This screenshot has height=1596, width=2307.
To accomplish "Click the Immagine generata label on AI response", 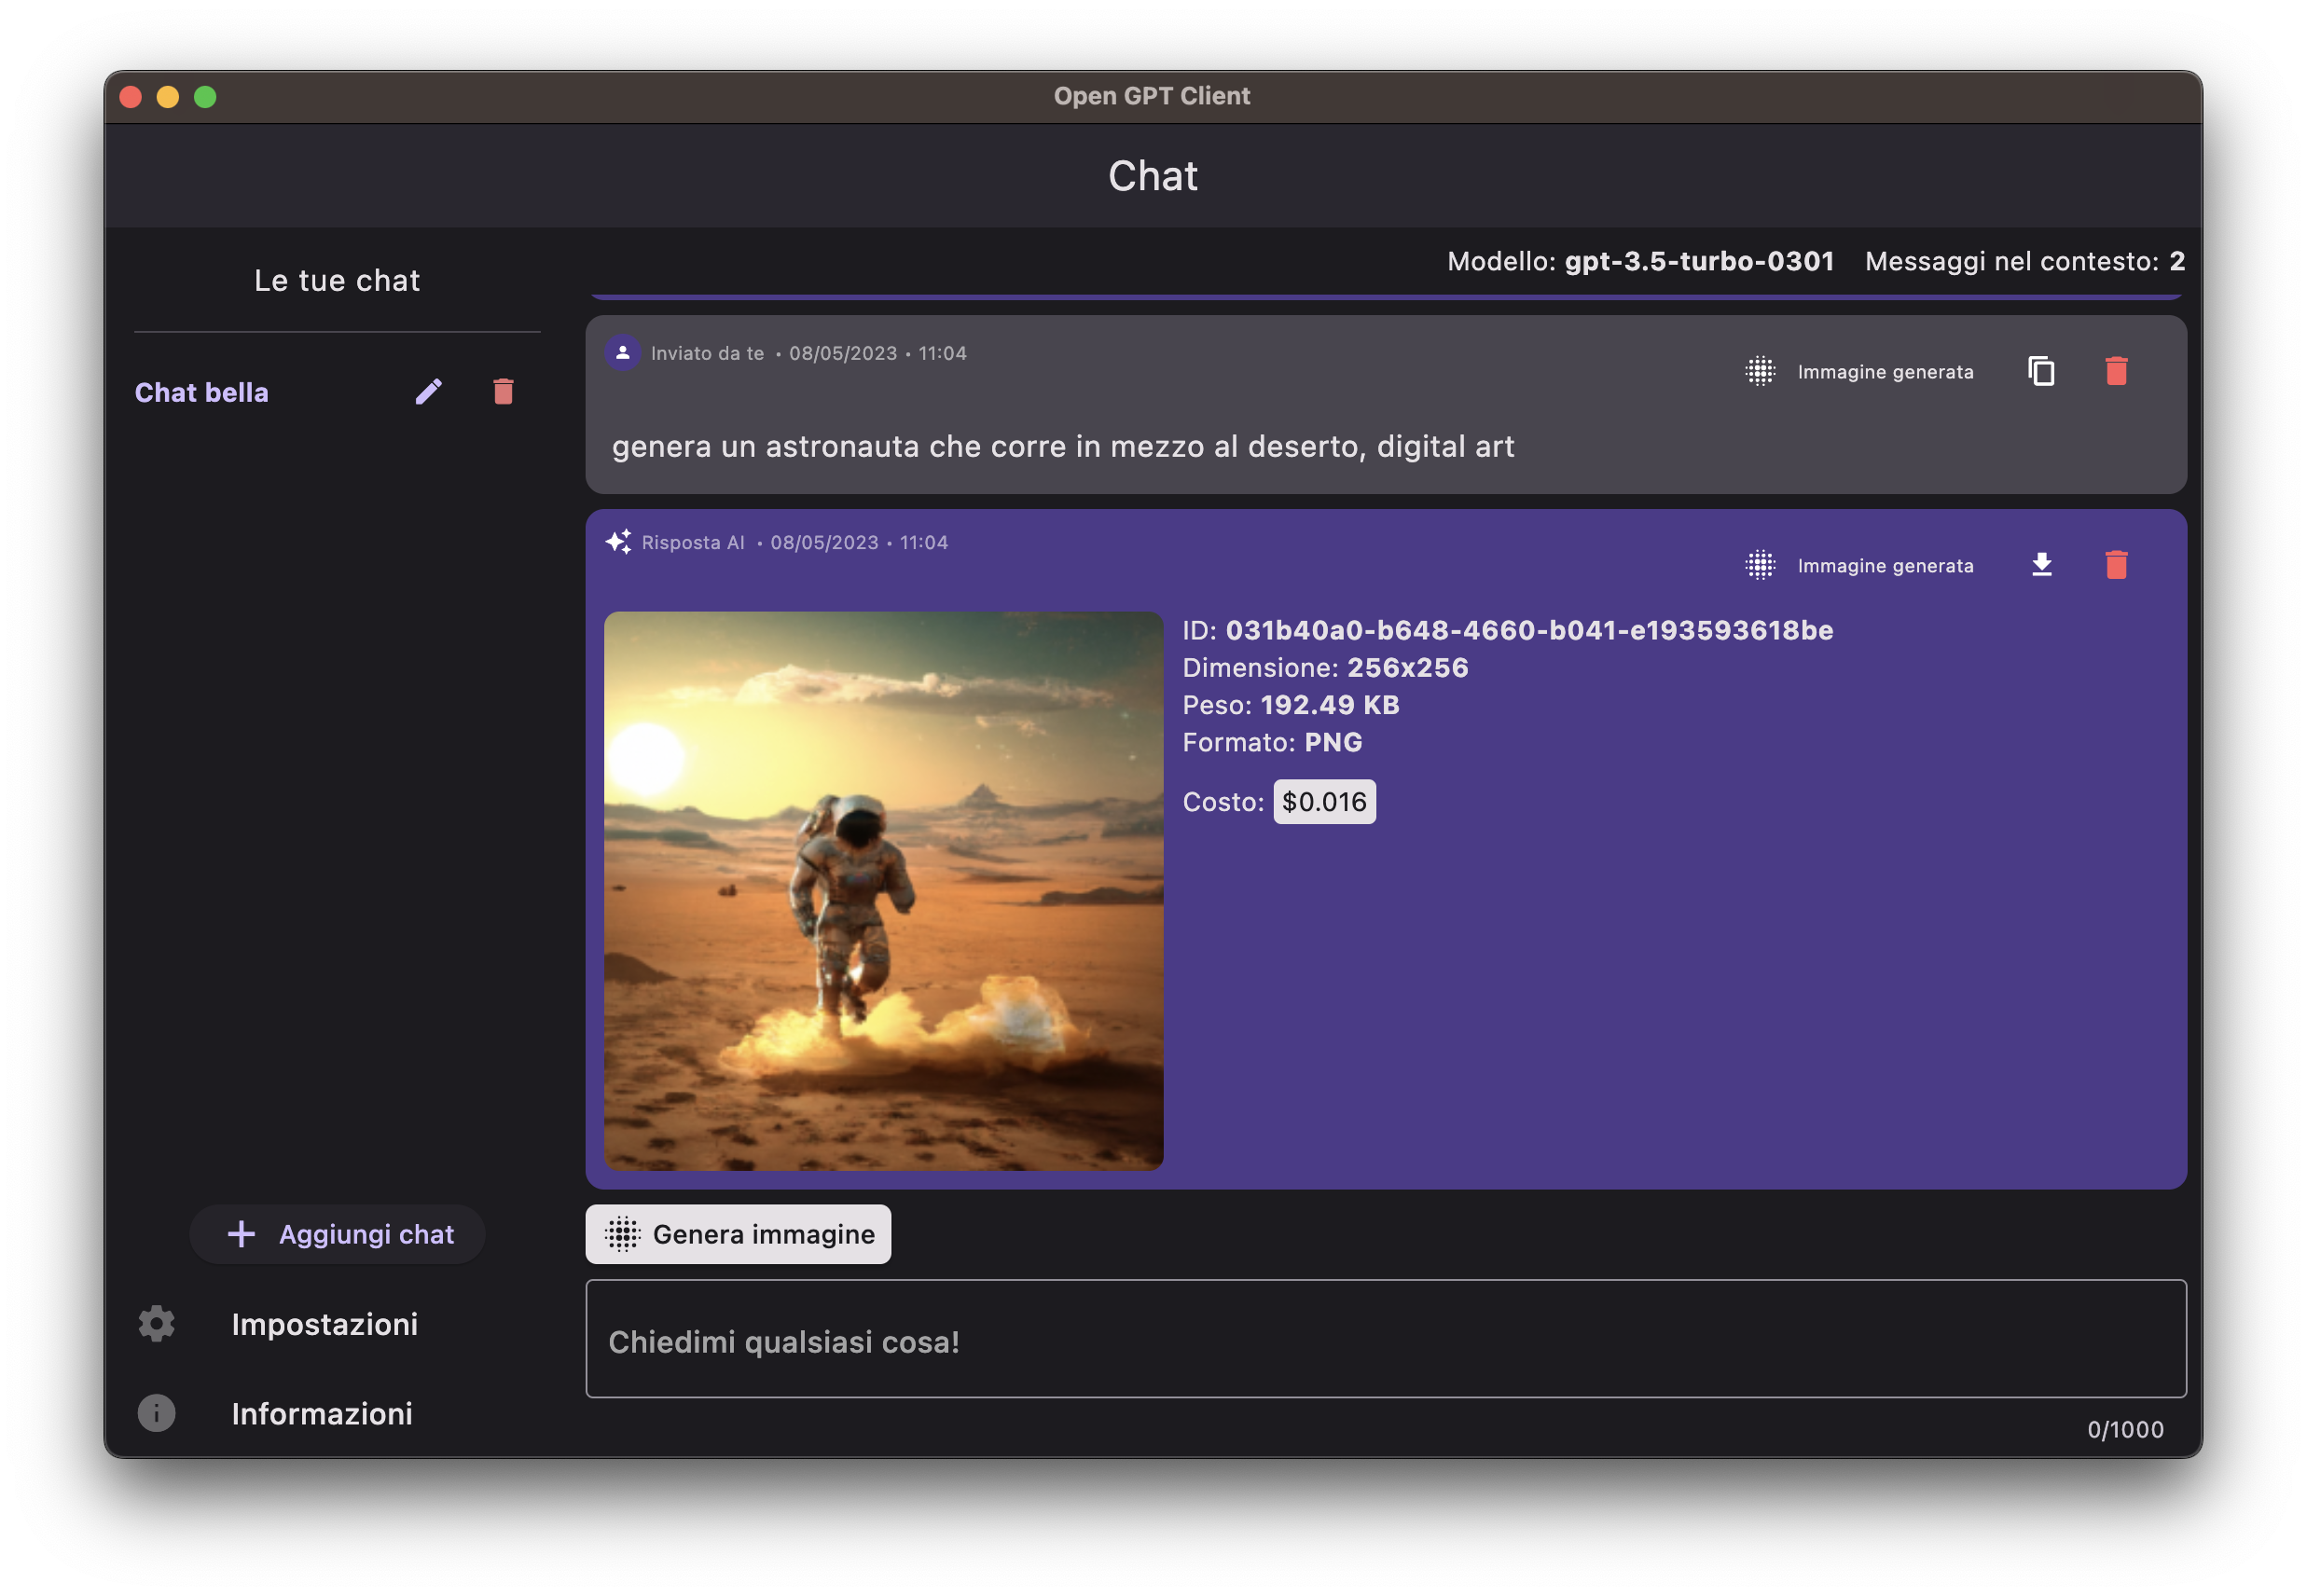I will pyautogui.click(x=1884, y=566).
